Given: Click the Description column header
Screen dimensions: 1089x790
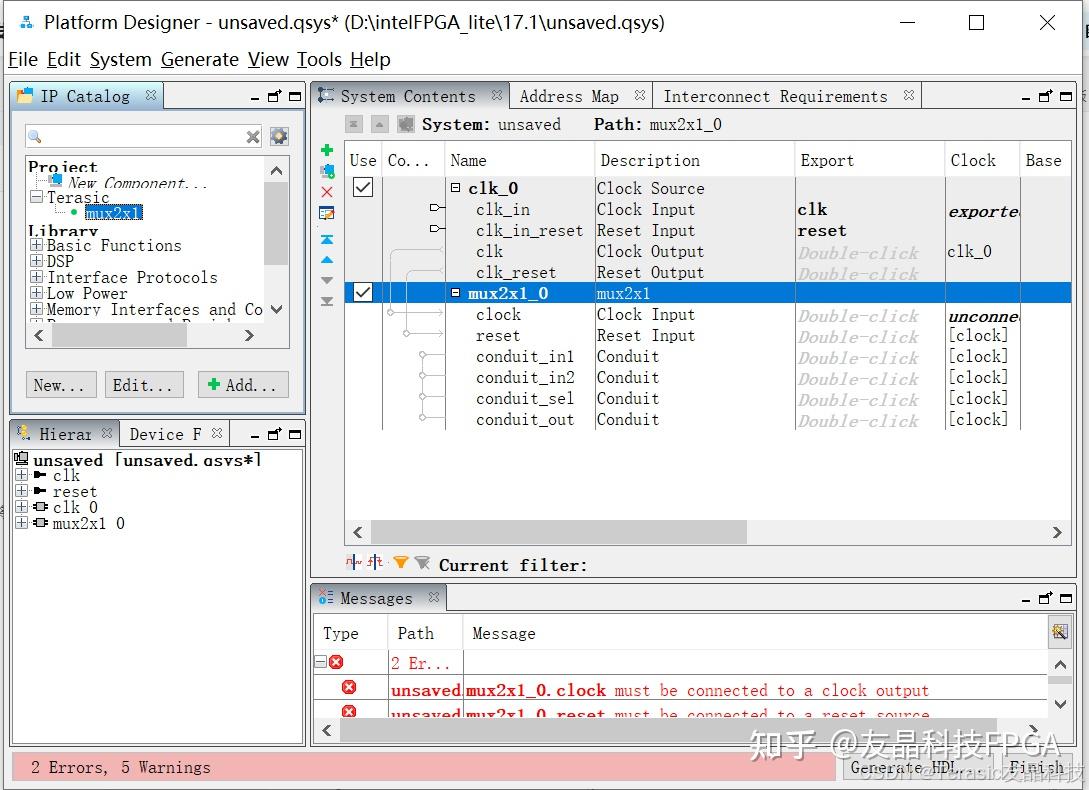Looking at the screenshot, I should (694, 161).
